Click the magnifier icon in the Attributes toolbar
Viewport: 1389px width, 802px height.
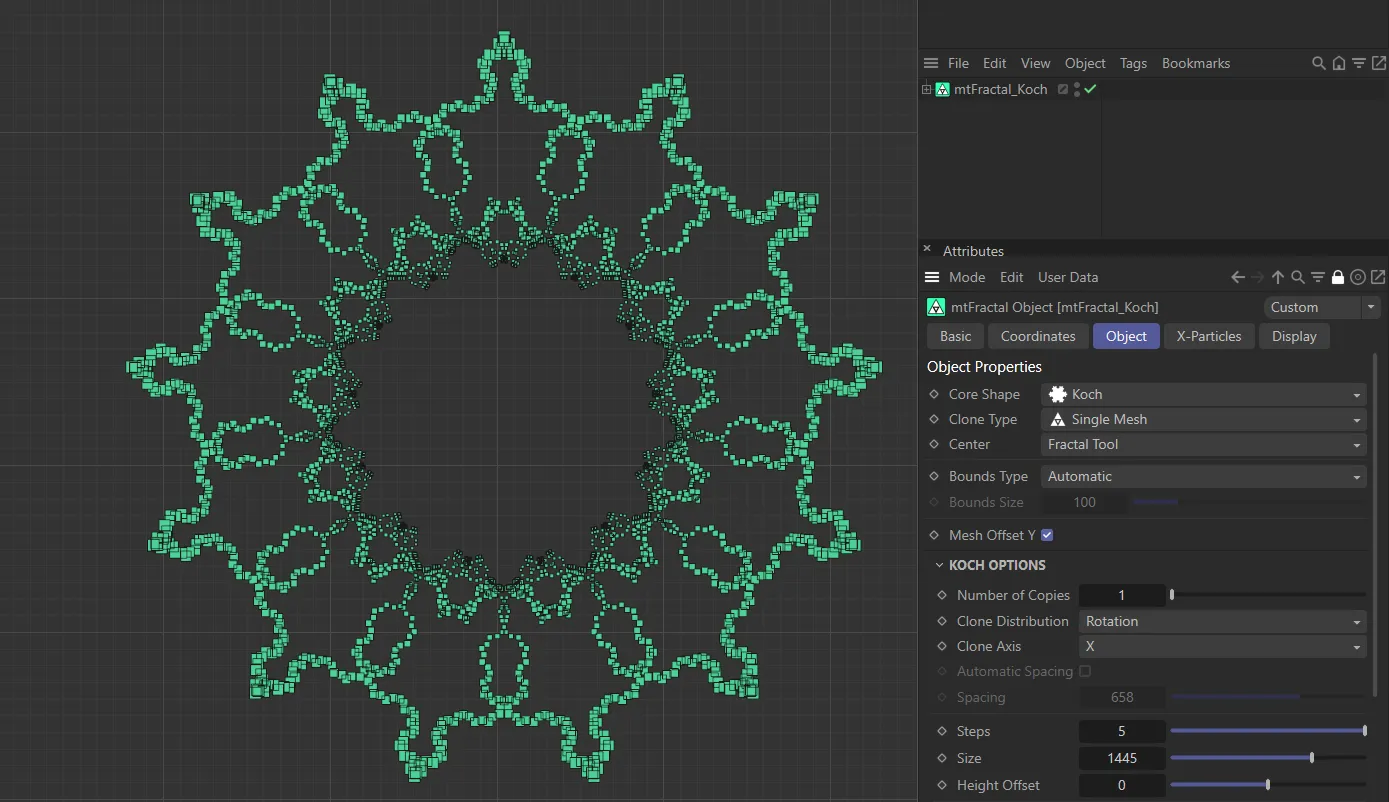click(1297, 277)
